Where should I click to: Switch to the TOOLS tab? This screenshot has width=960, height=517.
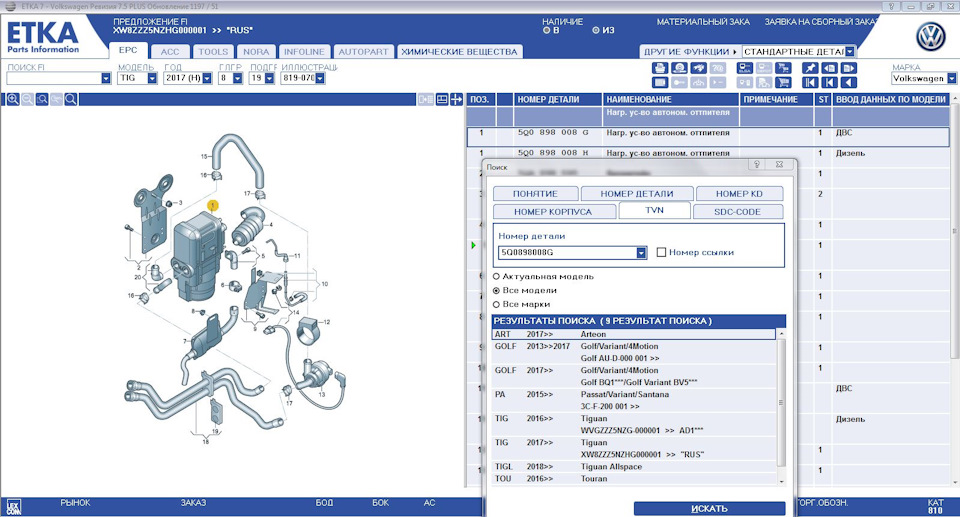tap(213, 52)
